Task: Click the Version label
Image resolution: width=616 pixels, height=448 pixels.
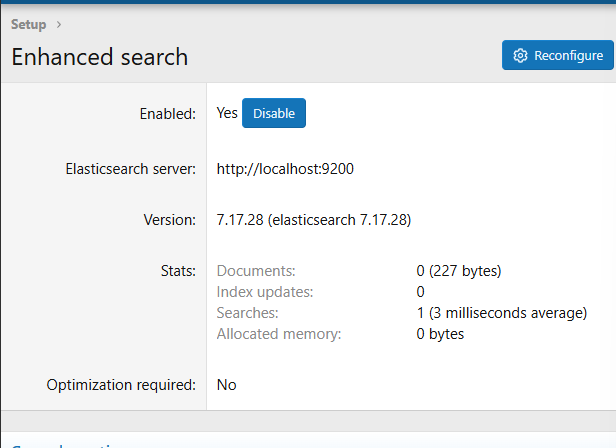Action: coord(169,220)
